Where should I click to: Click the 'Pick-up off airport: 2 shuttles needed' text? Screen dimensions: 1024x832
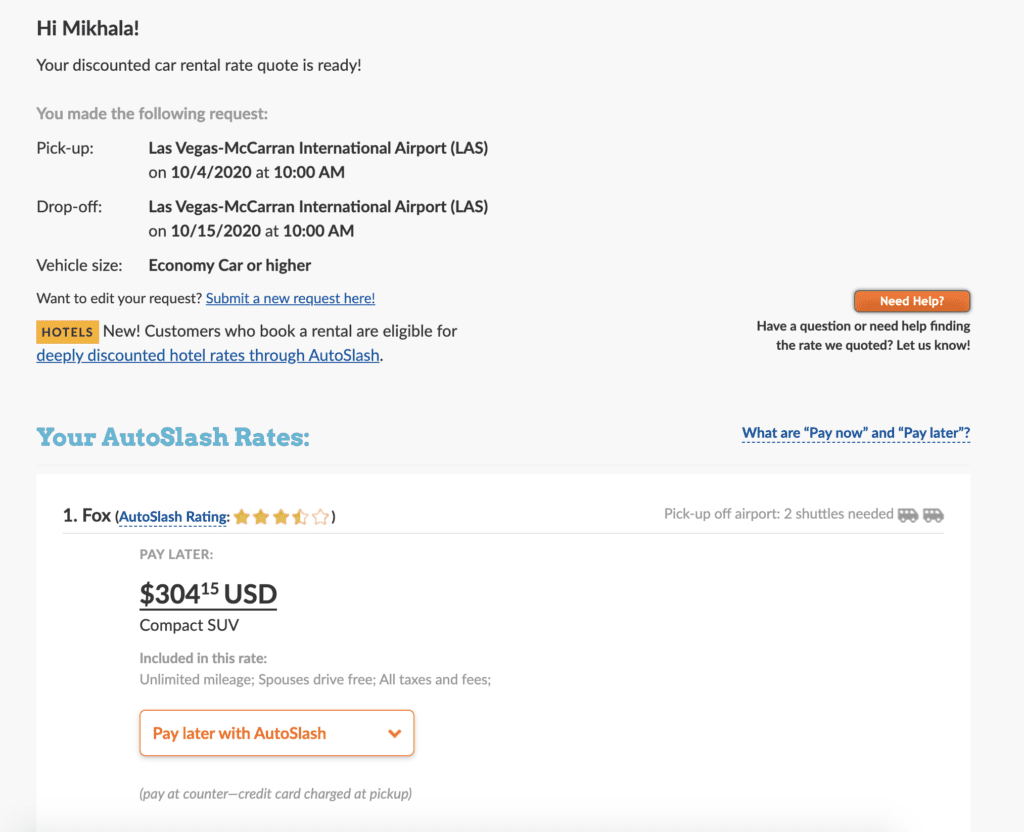(x=778, y=514)
